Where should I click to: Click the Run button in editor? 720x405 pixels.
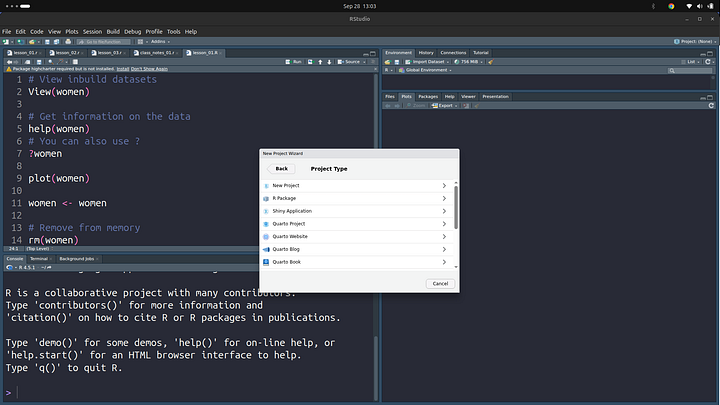tap(293, 62)
